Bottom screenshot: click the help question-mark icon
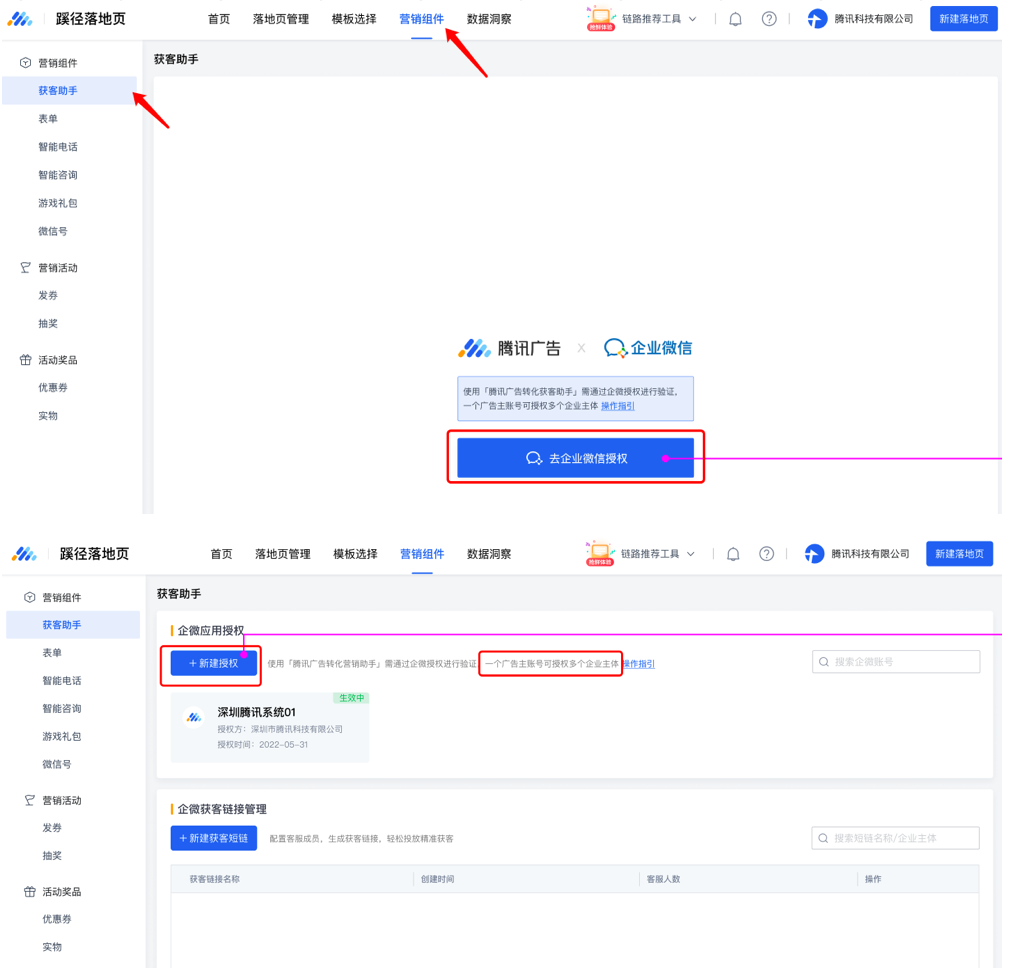This screenshot has height=968, width=1012. tap(766, 554)
